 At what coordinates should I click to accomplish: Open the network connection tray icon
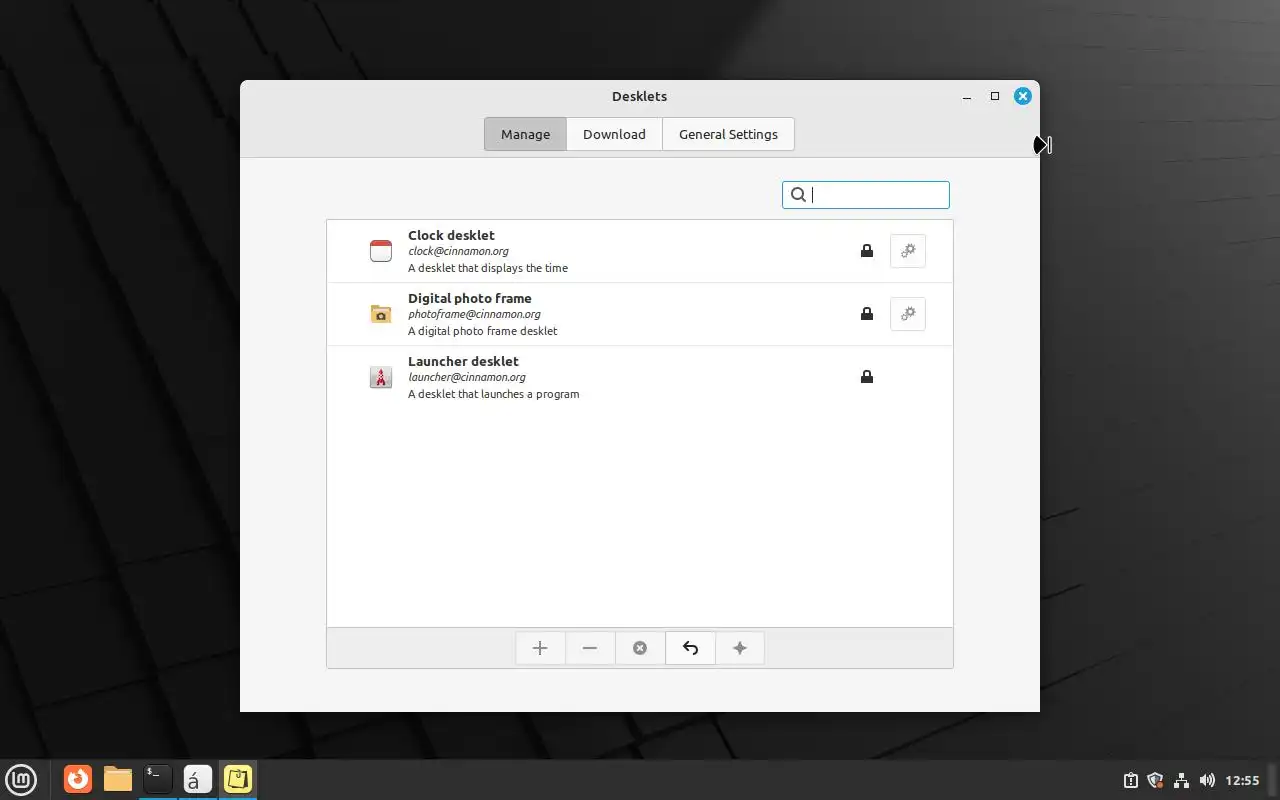coord(1181,780)
